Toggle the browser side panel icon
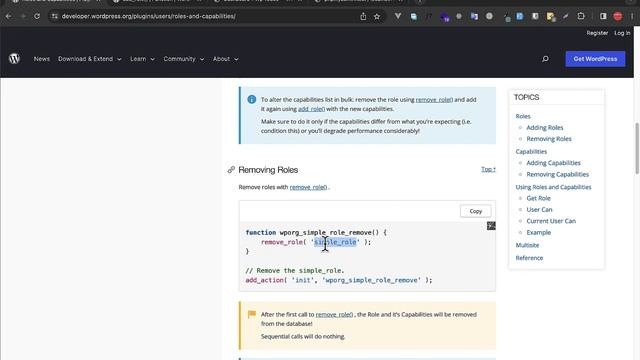Image resolution: width=640 pixels, height=360 pixels. pyautogui.click(x=603, y=16)
